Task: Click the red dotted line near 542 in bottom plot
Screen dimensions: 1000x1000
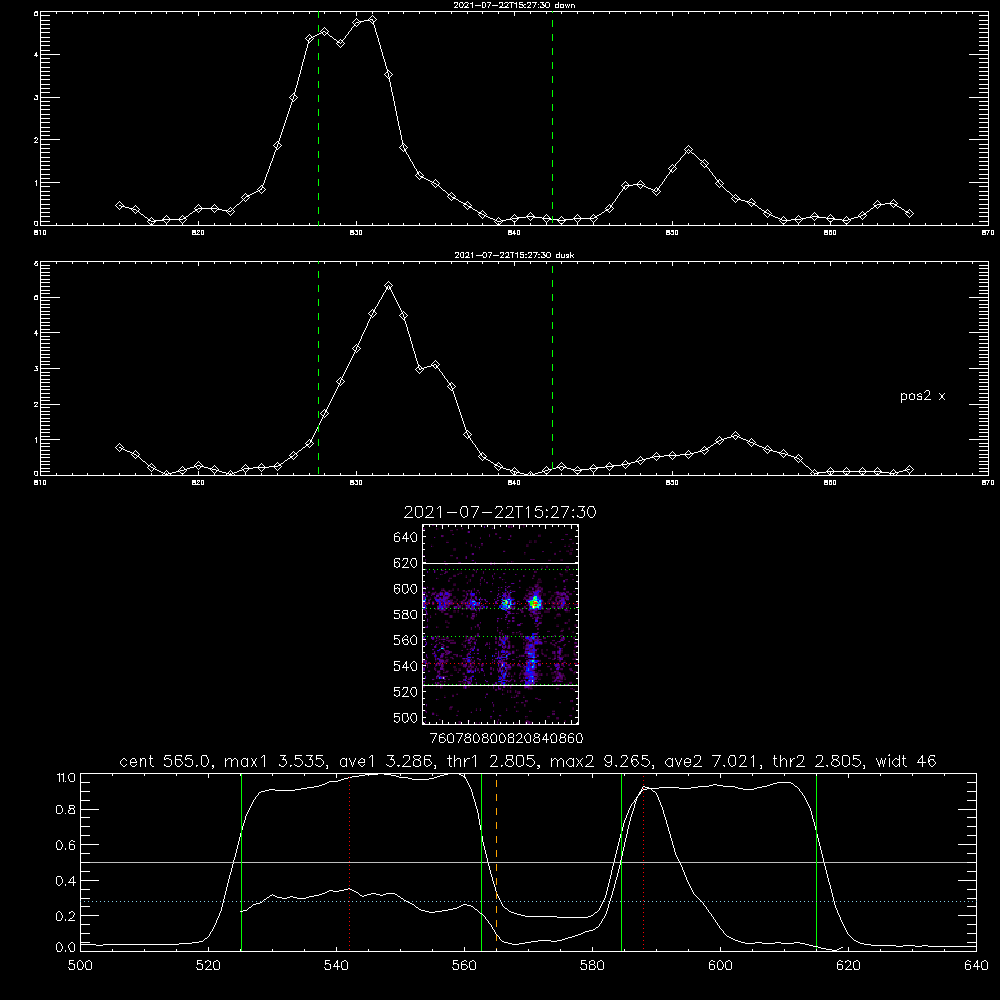Action: pyautogui.click(x=349, y=861)
